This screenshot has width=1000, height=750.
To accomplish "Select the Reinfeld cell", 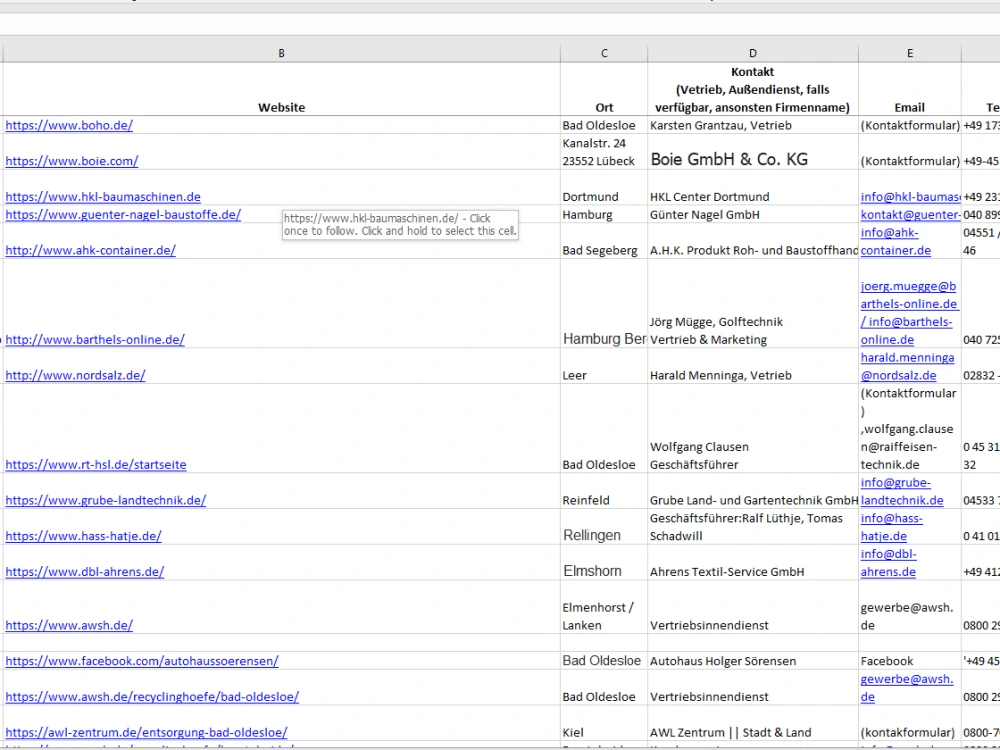I will click(x=604, y=492).
